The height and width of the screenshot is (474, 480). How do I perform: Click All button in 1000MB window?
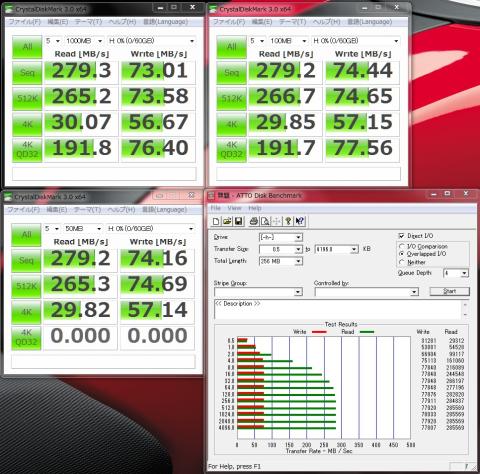[27, 47]
